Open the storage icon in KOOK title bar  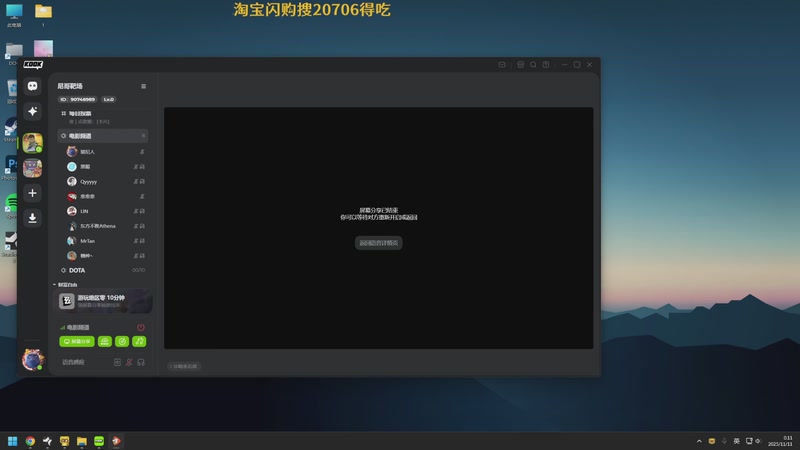(520, 65)
